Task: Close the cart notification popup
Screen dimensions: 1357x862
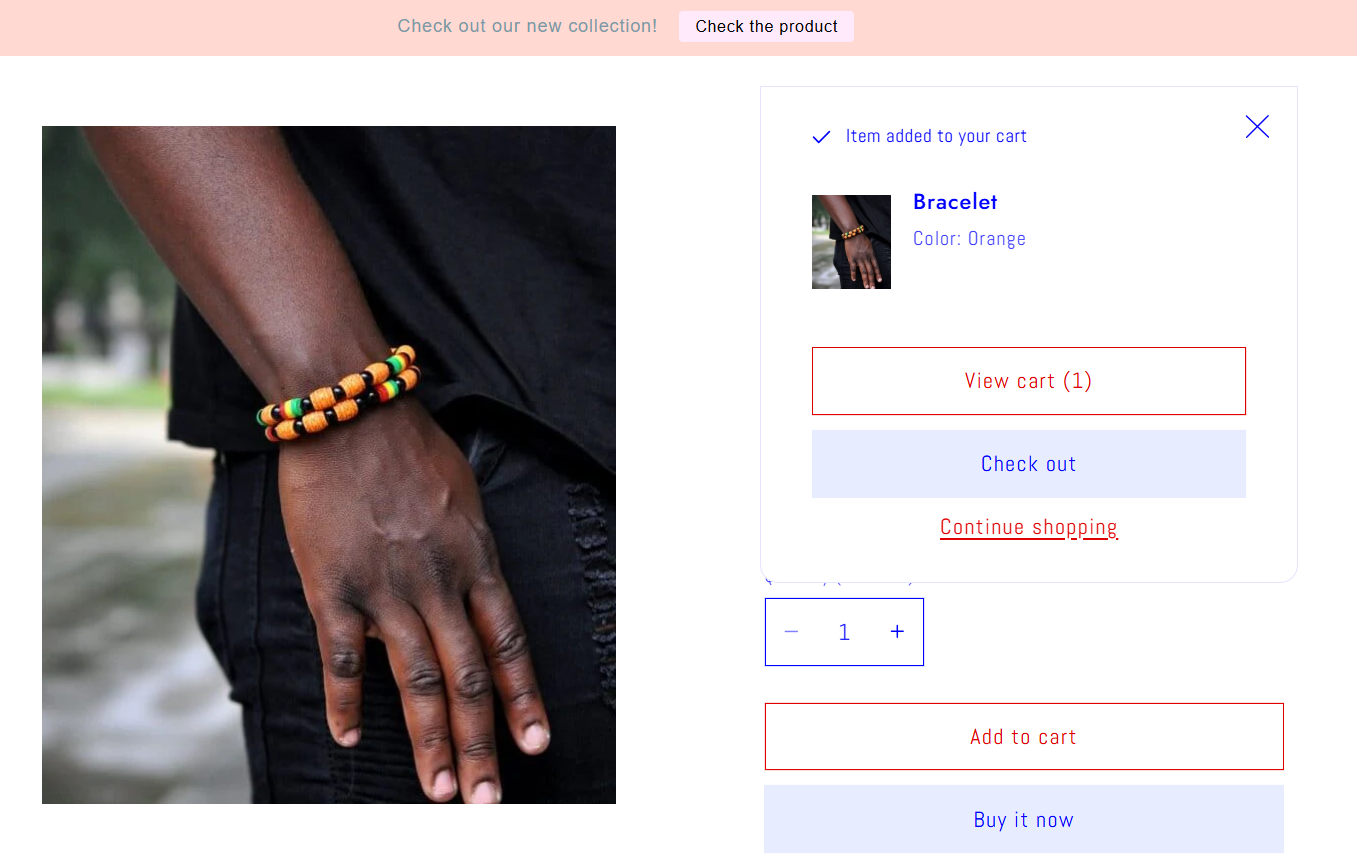Action: click(x=1257, y=126)
